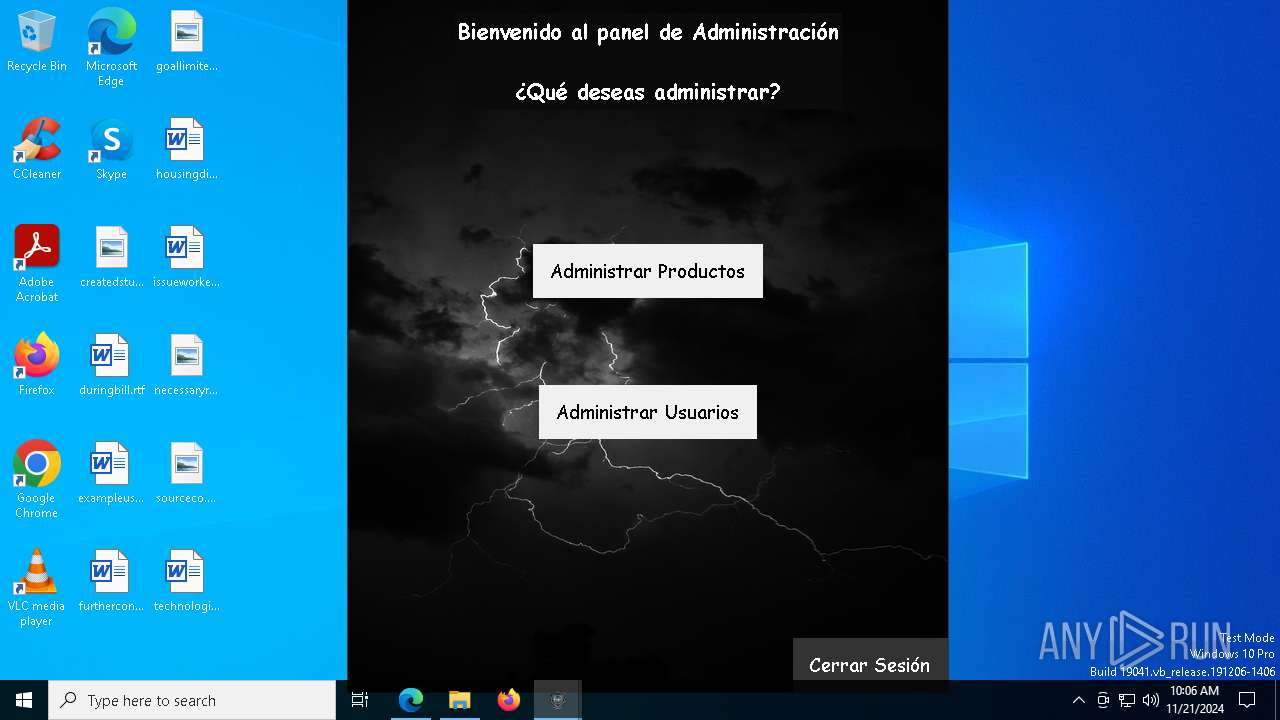The width and height of the screenshot is (1280, 720).
Task: Select issueworke Word document
Action: [186, 257]
